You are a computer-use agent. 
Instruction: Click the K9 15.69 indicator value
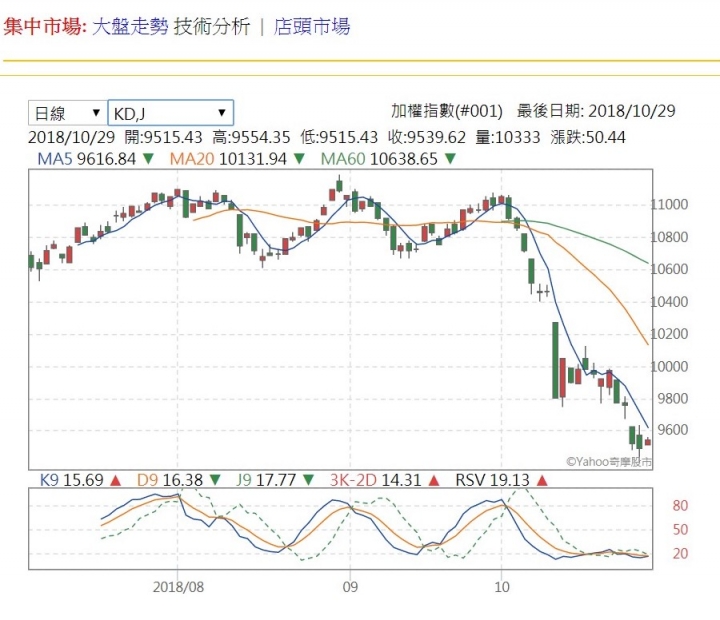[72, 480]
